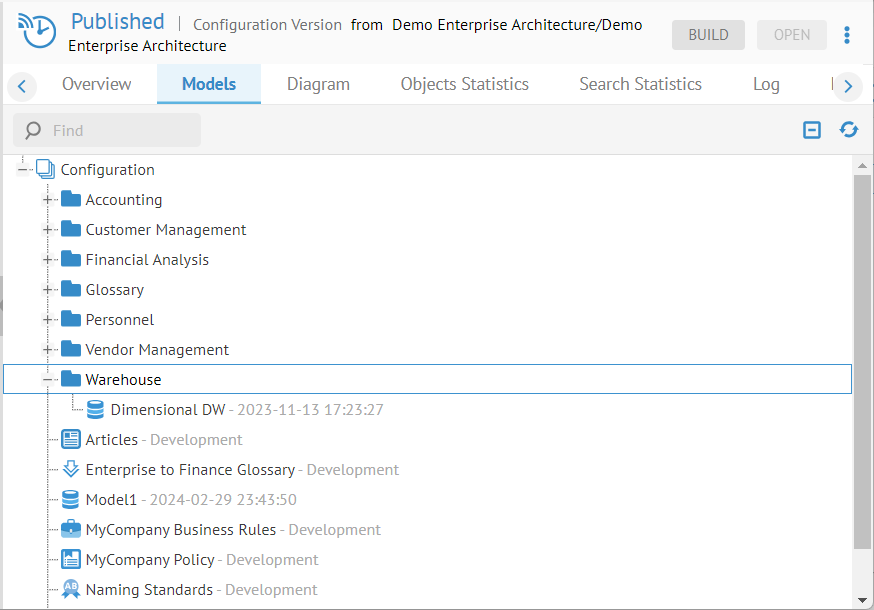The image size is (874, 610).
Task: Open the Objects Statistics tab
Action: pos(464,84)
